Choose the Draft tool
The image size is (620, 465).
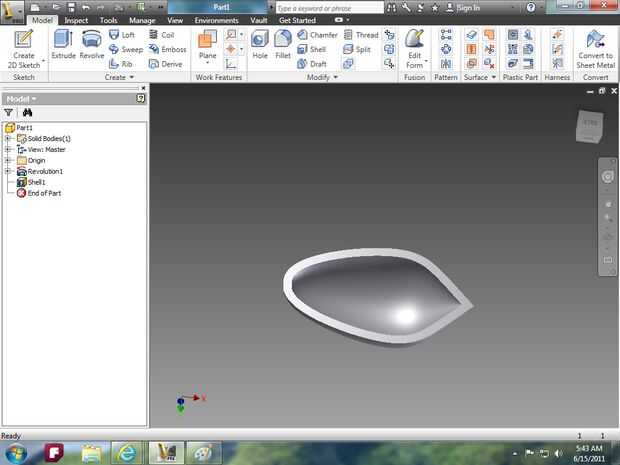[312, 64]
